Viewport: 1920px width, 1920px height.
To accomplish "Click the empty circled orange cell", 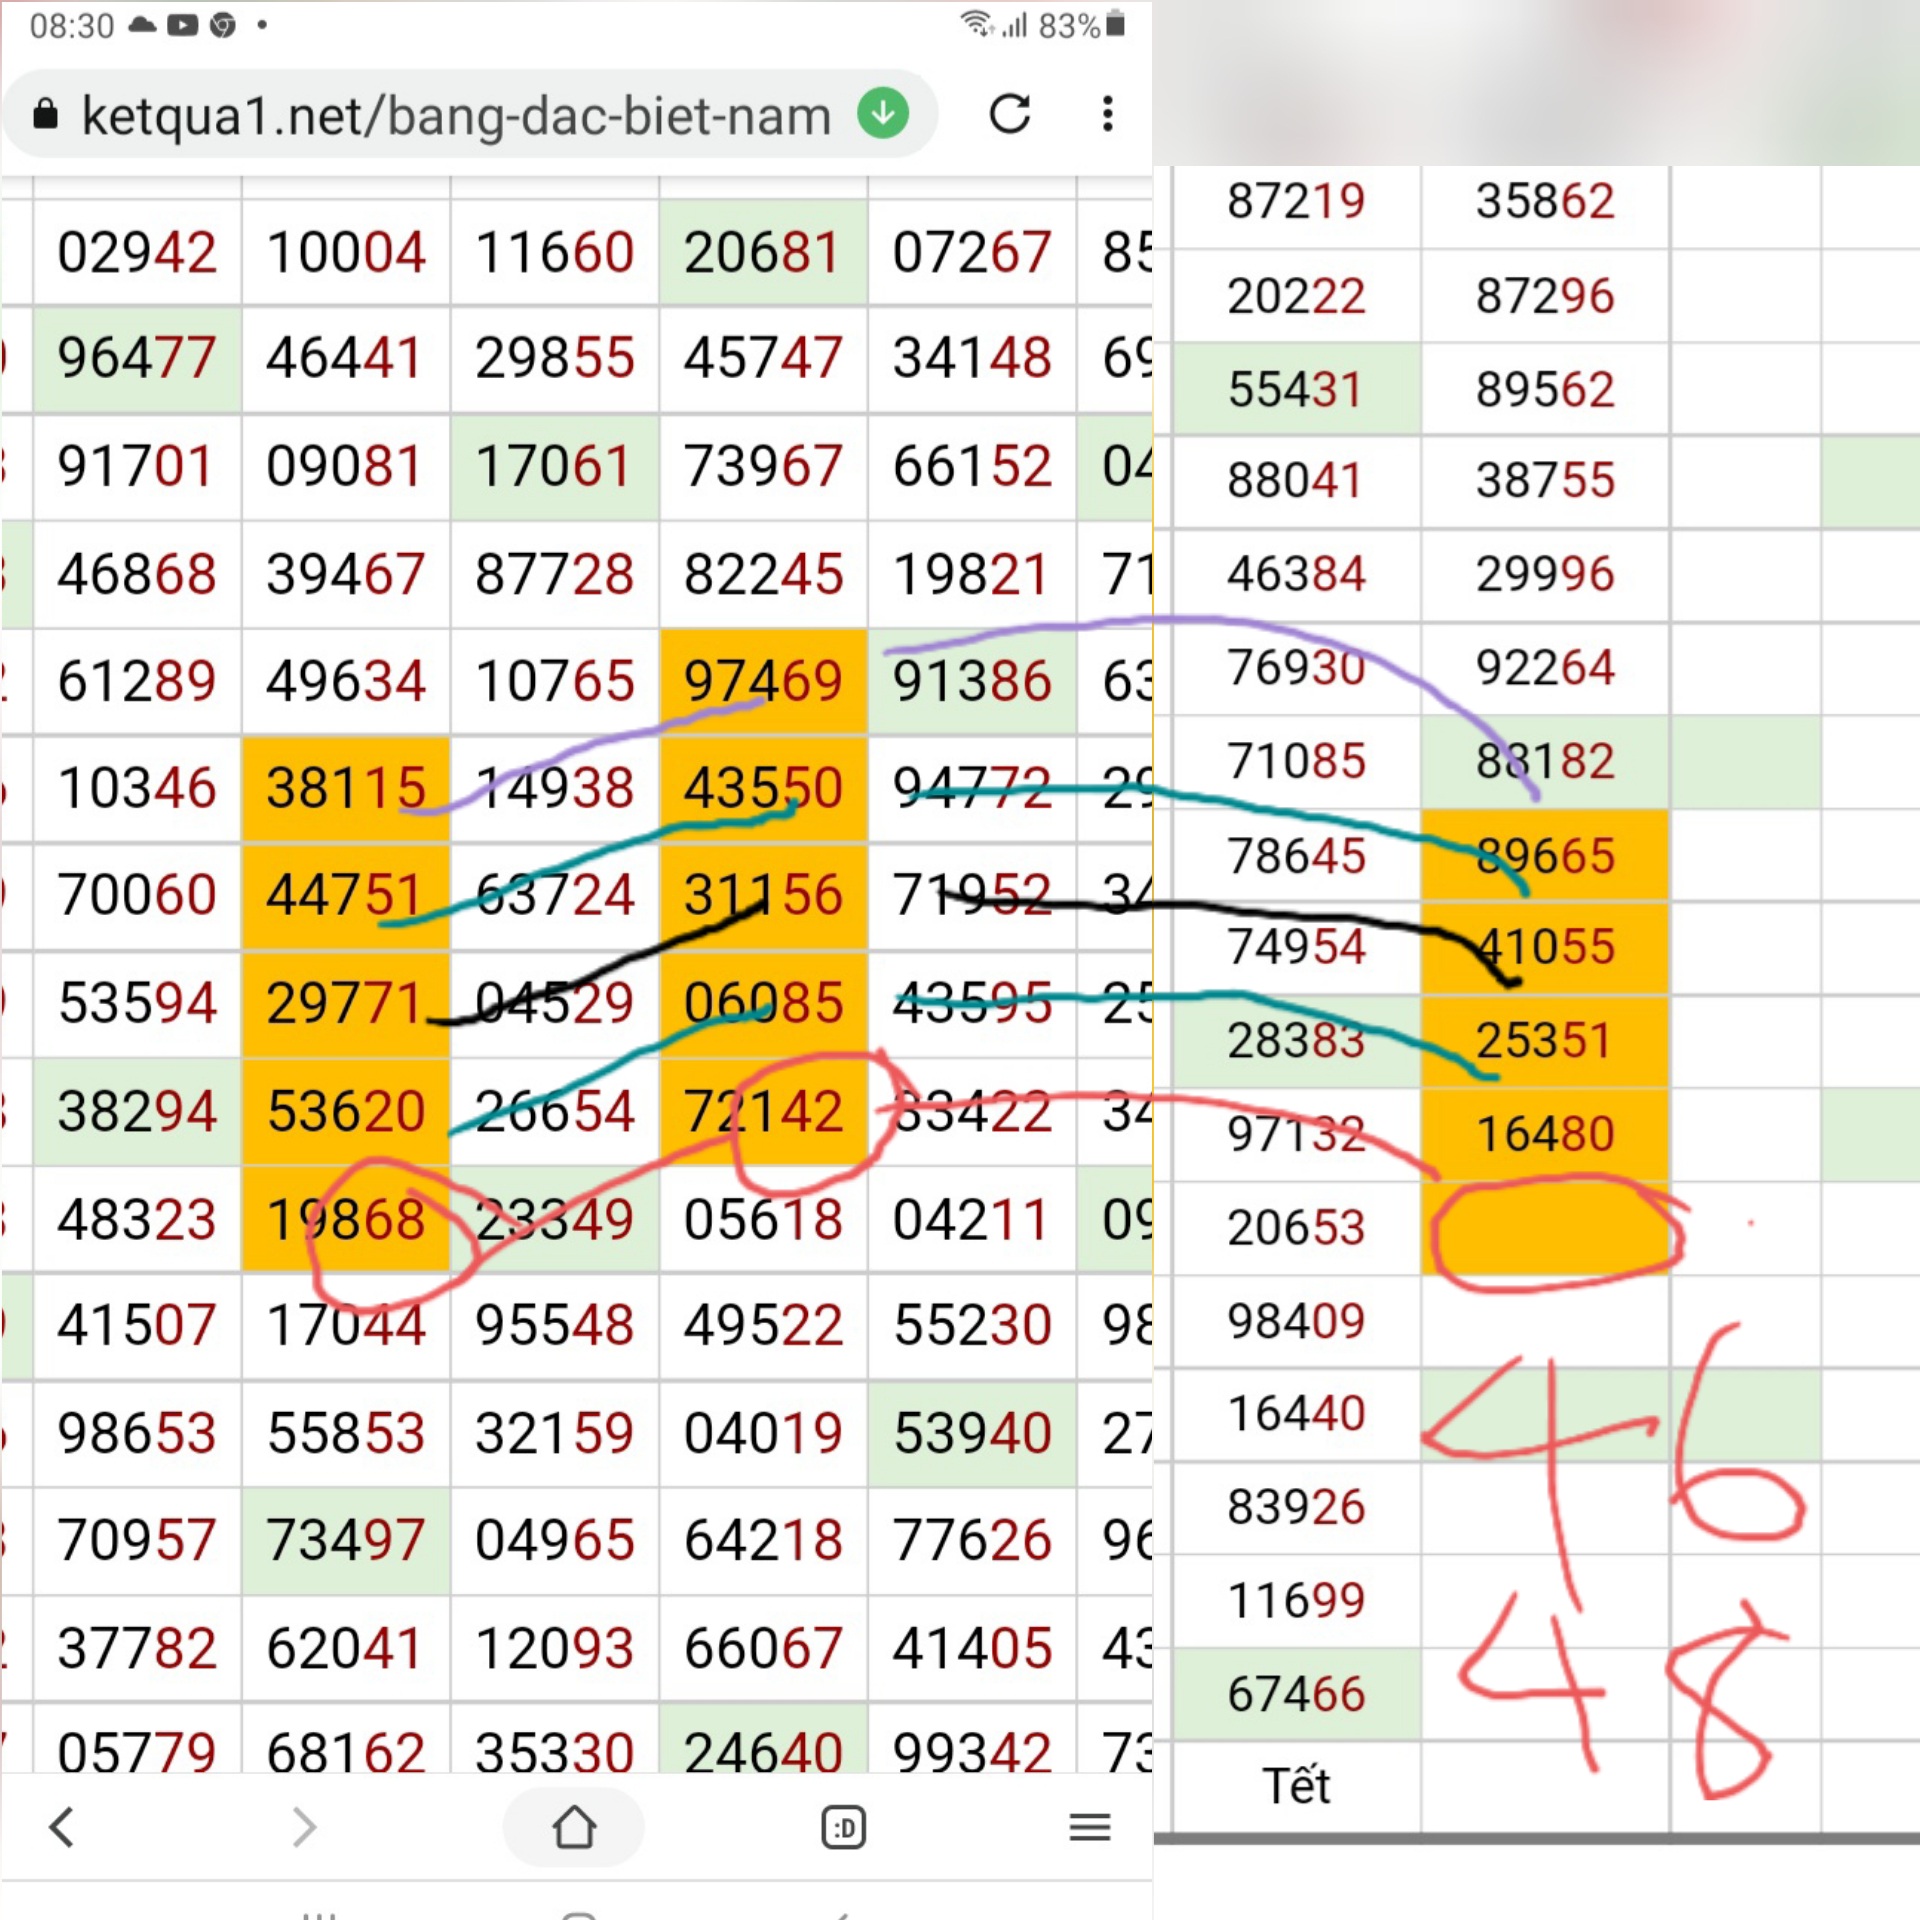I will click(x=1545, y=1229).
